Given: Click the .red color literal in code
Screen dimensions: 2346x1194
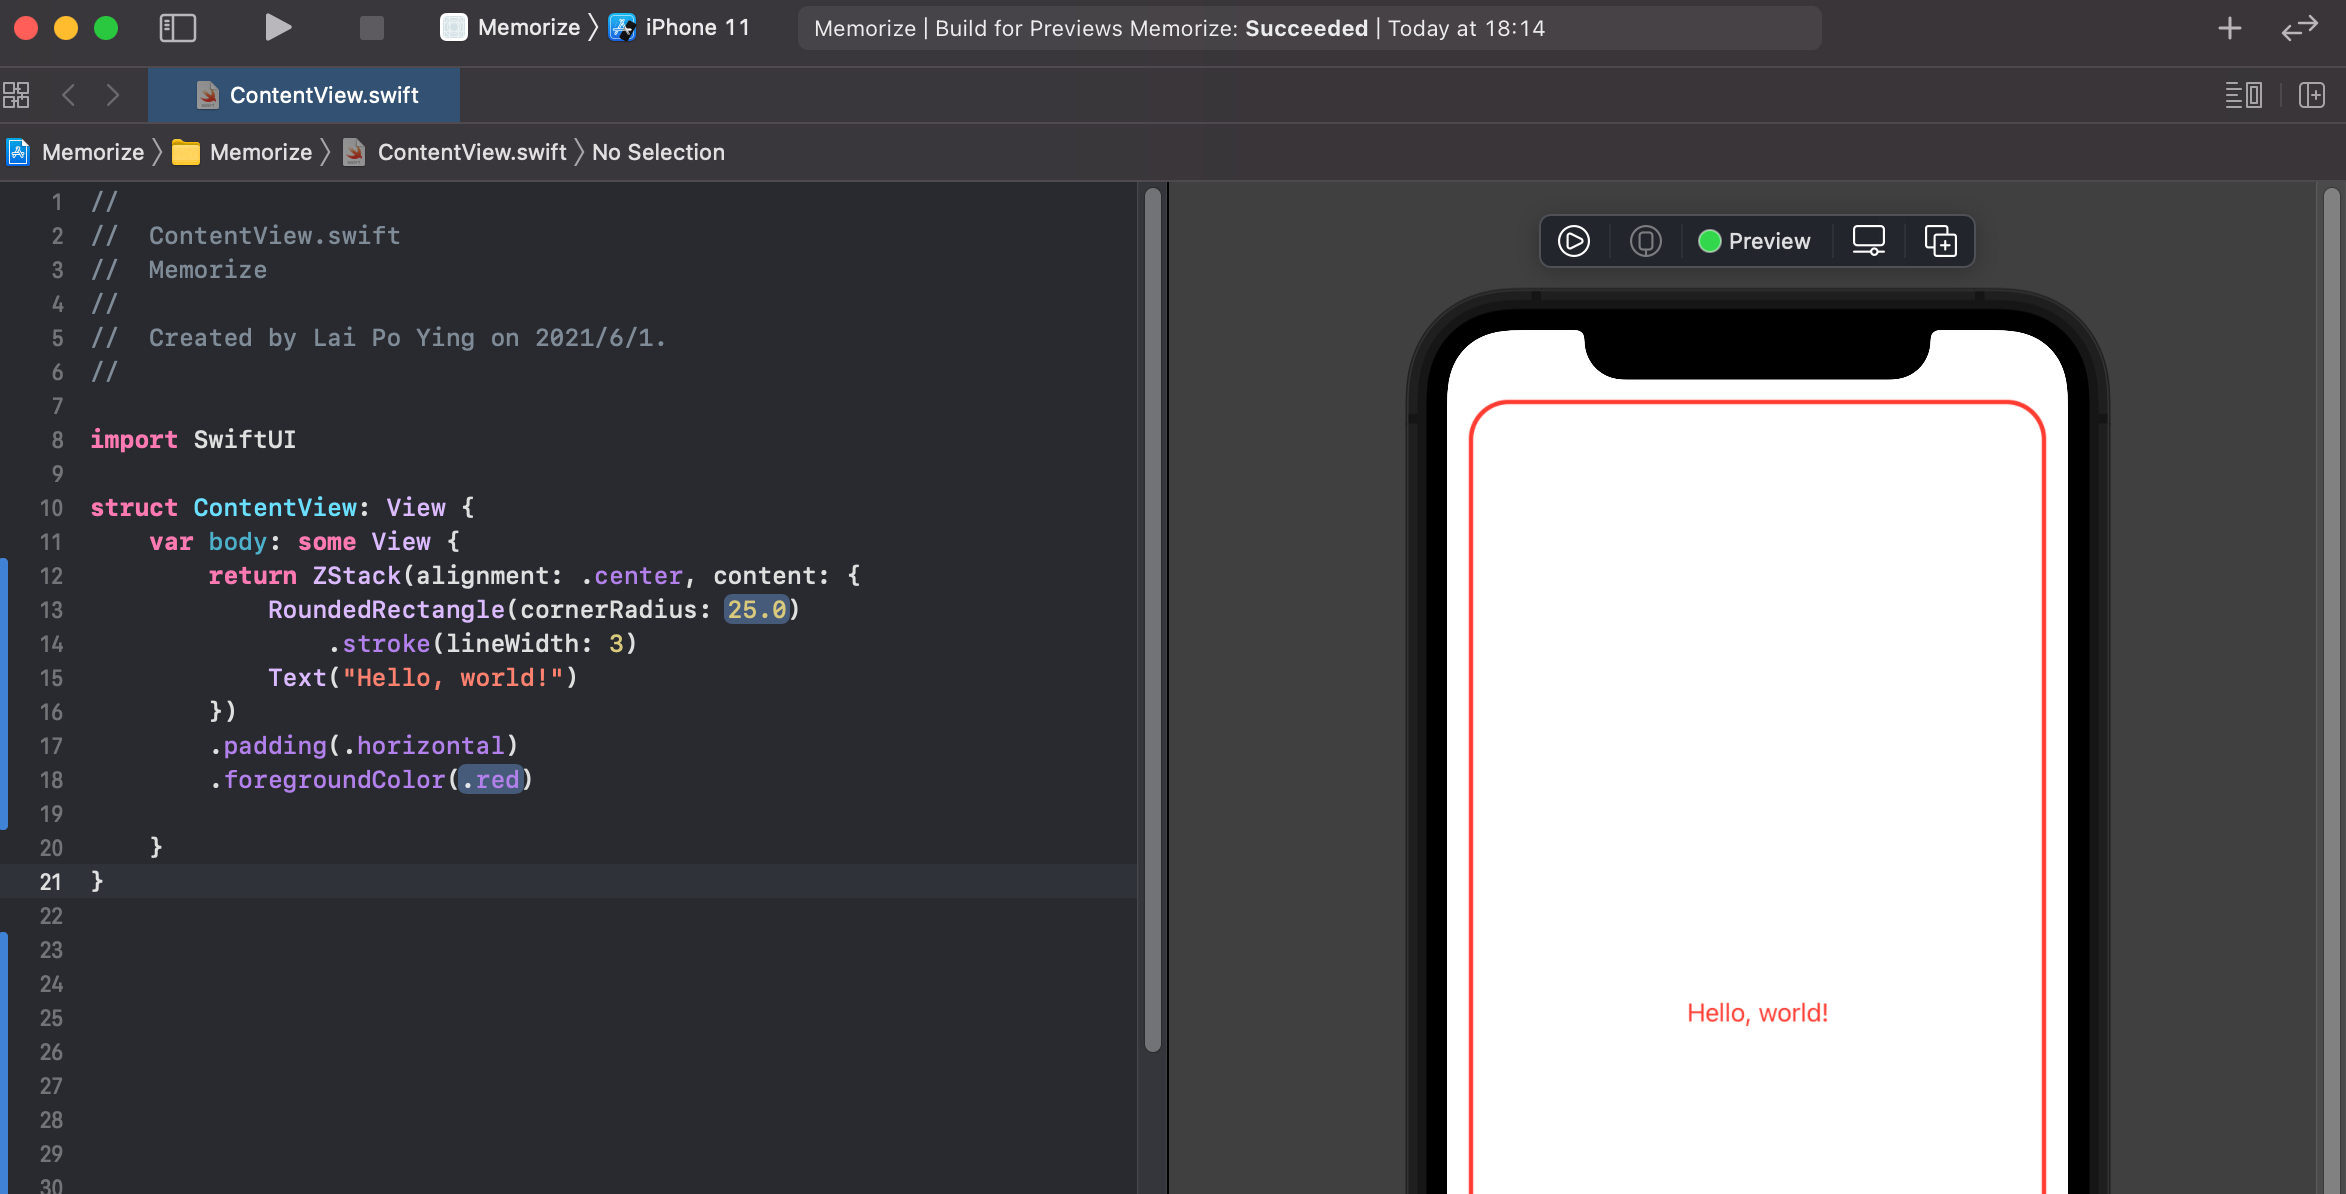Looking at the screenshot, I should 492,779.
